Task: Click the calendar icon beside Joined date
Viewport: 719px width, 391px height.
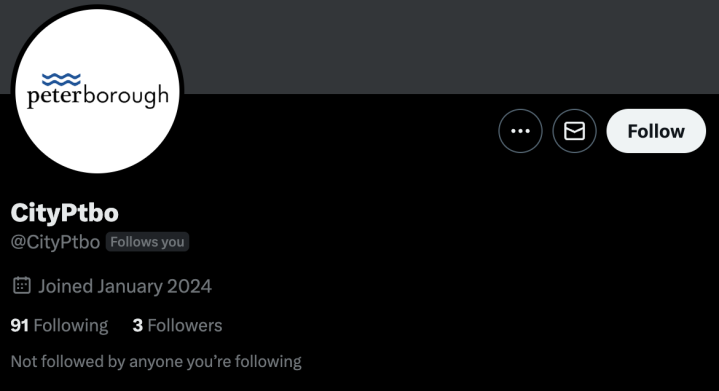Action: pyautogui.click(x=22, y=286)
